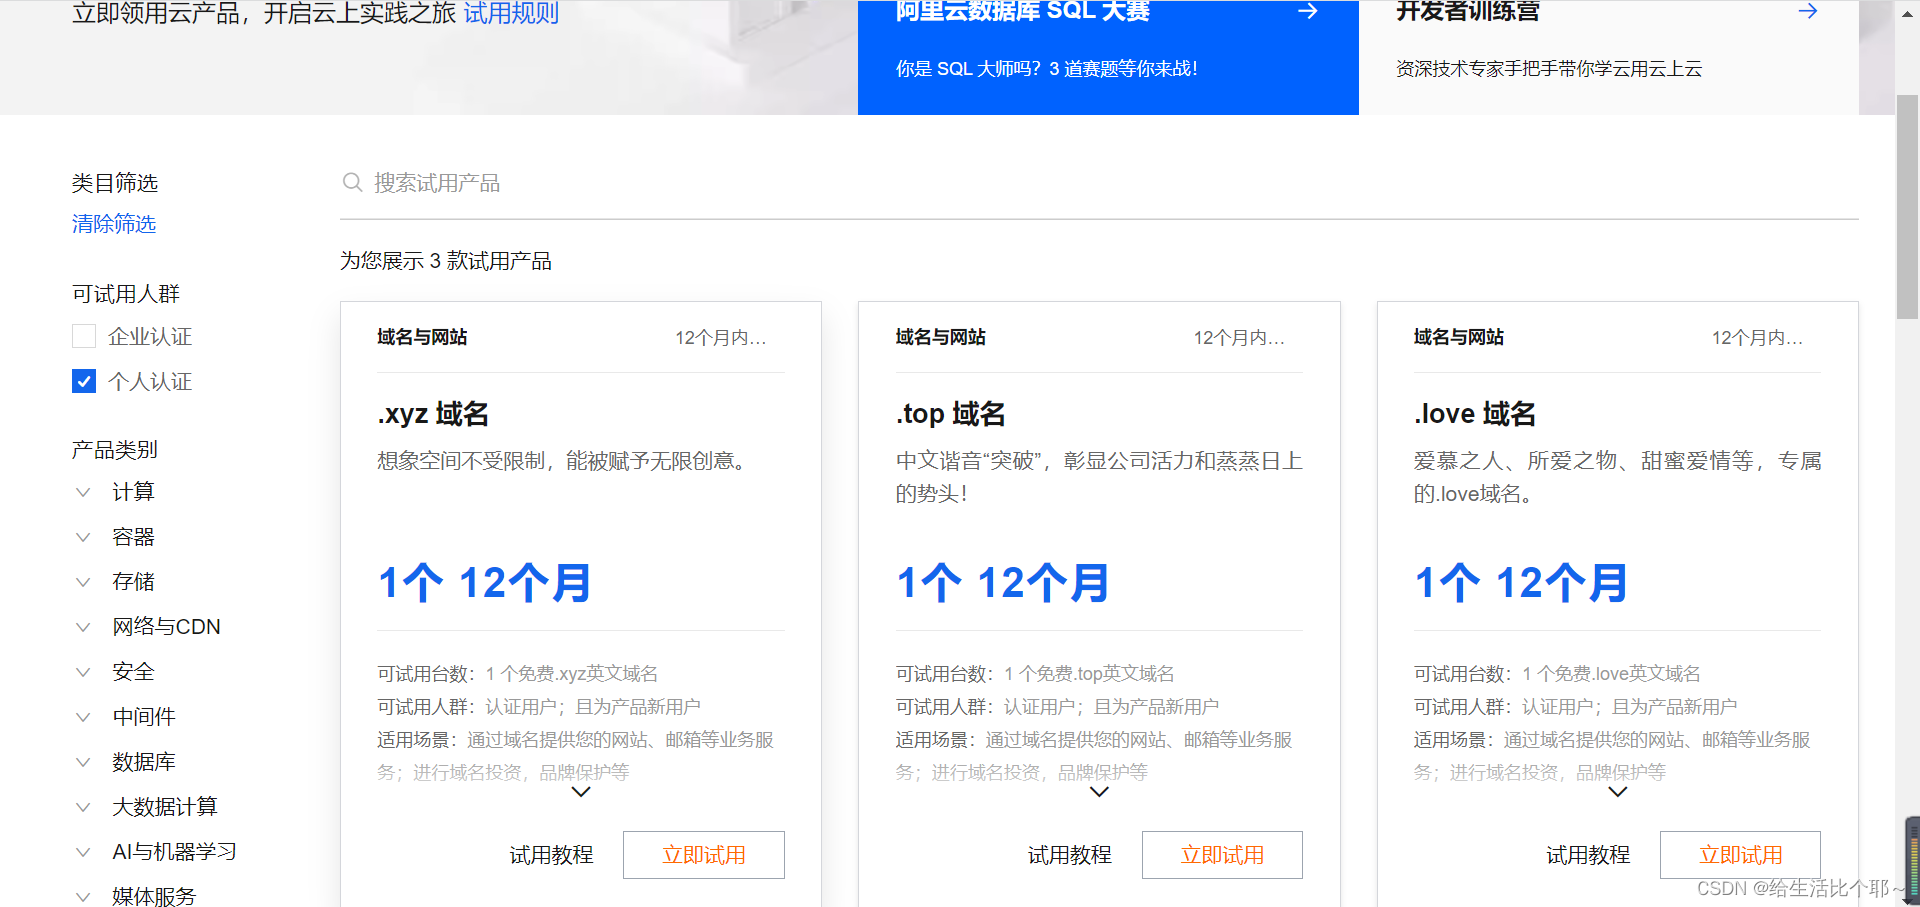Expand details chevron on the .love card
Screen dimensions: 1920x907
[x=1618, y=792]
